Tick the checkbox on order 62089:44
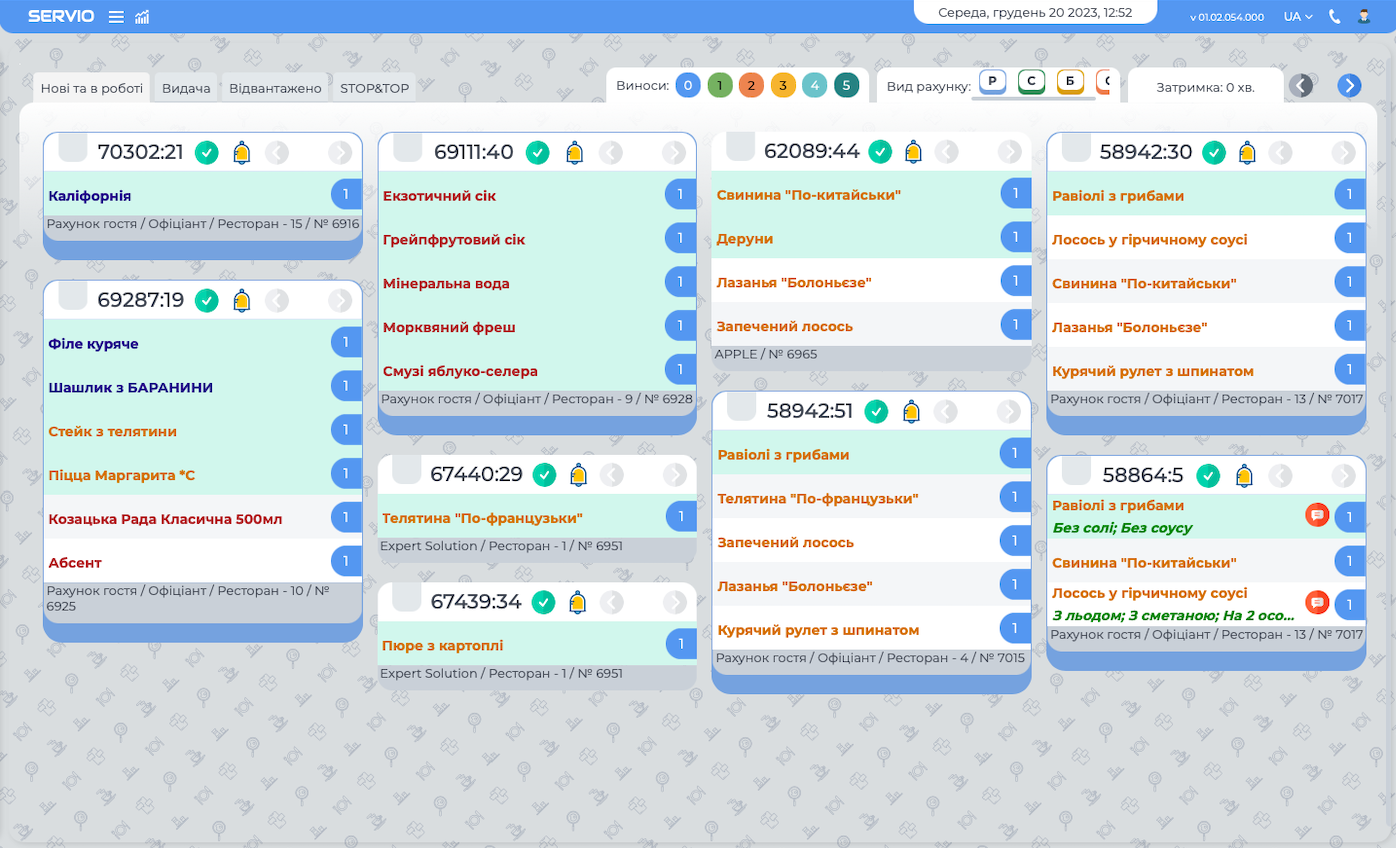The width and height of the screenshot is (1396, 848). coord(741,149)
